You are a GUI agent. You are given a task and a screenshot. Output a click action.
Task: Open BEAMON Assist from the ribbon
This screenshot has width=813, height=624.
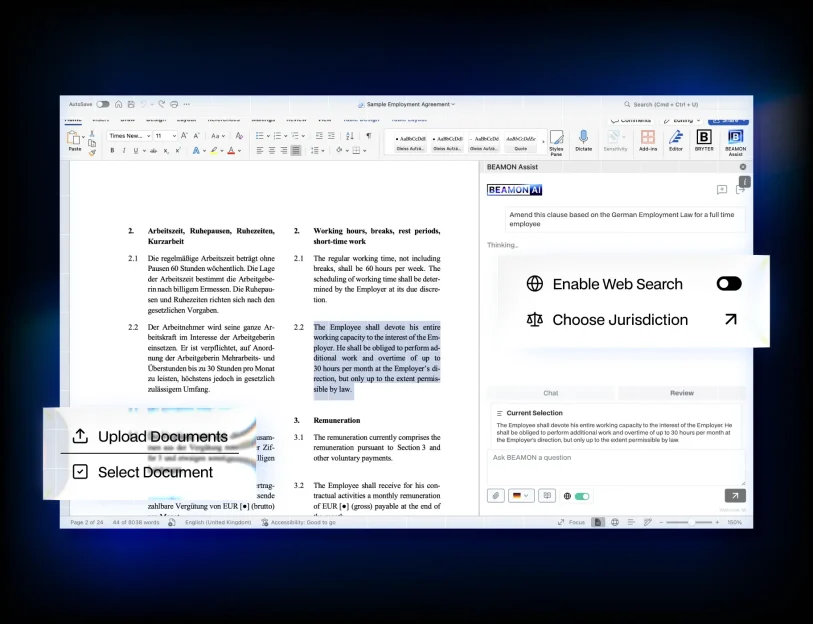[x=735, y=141]
